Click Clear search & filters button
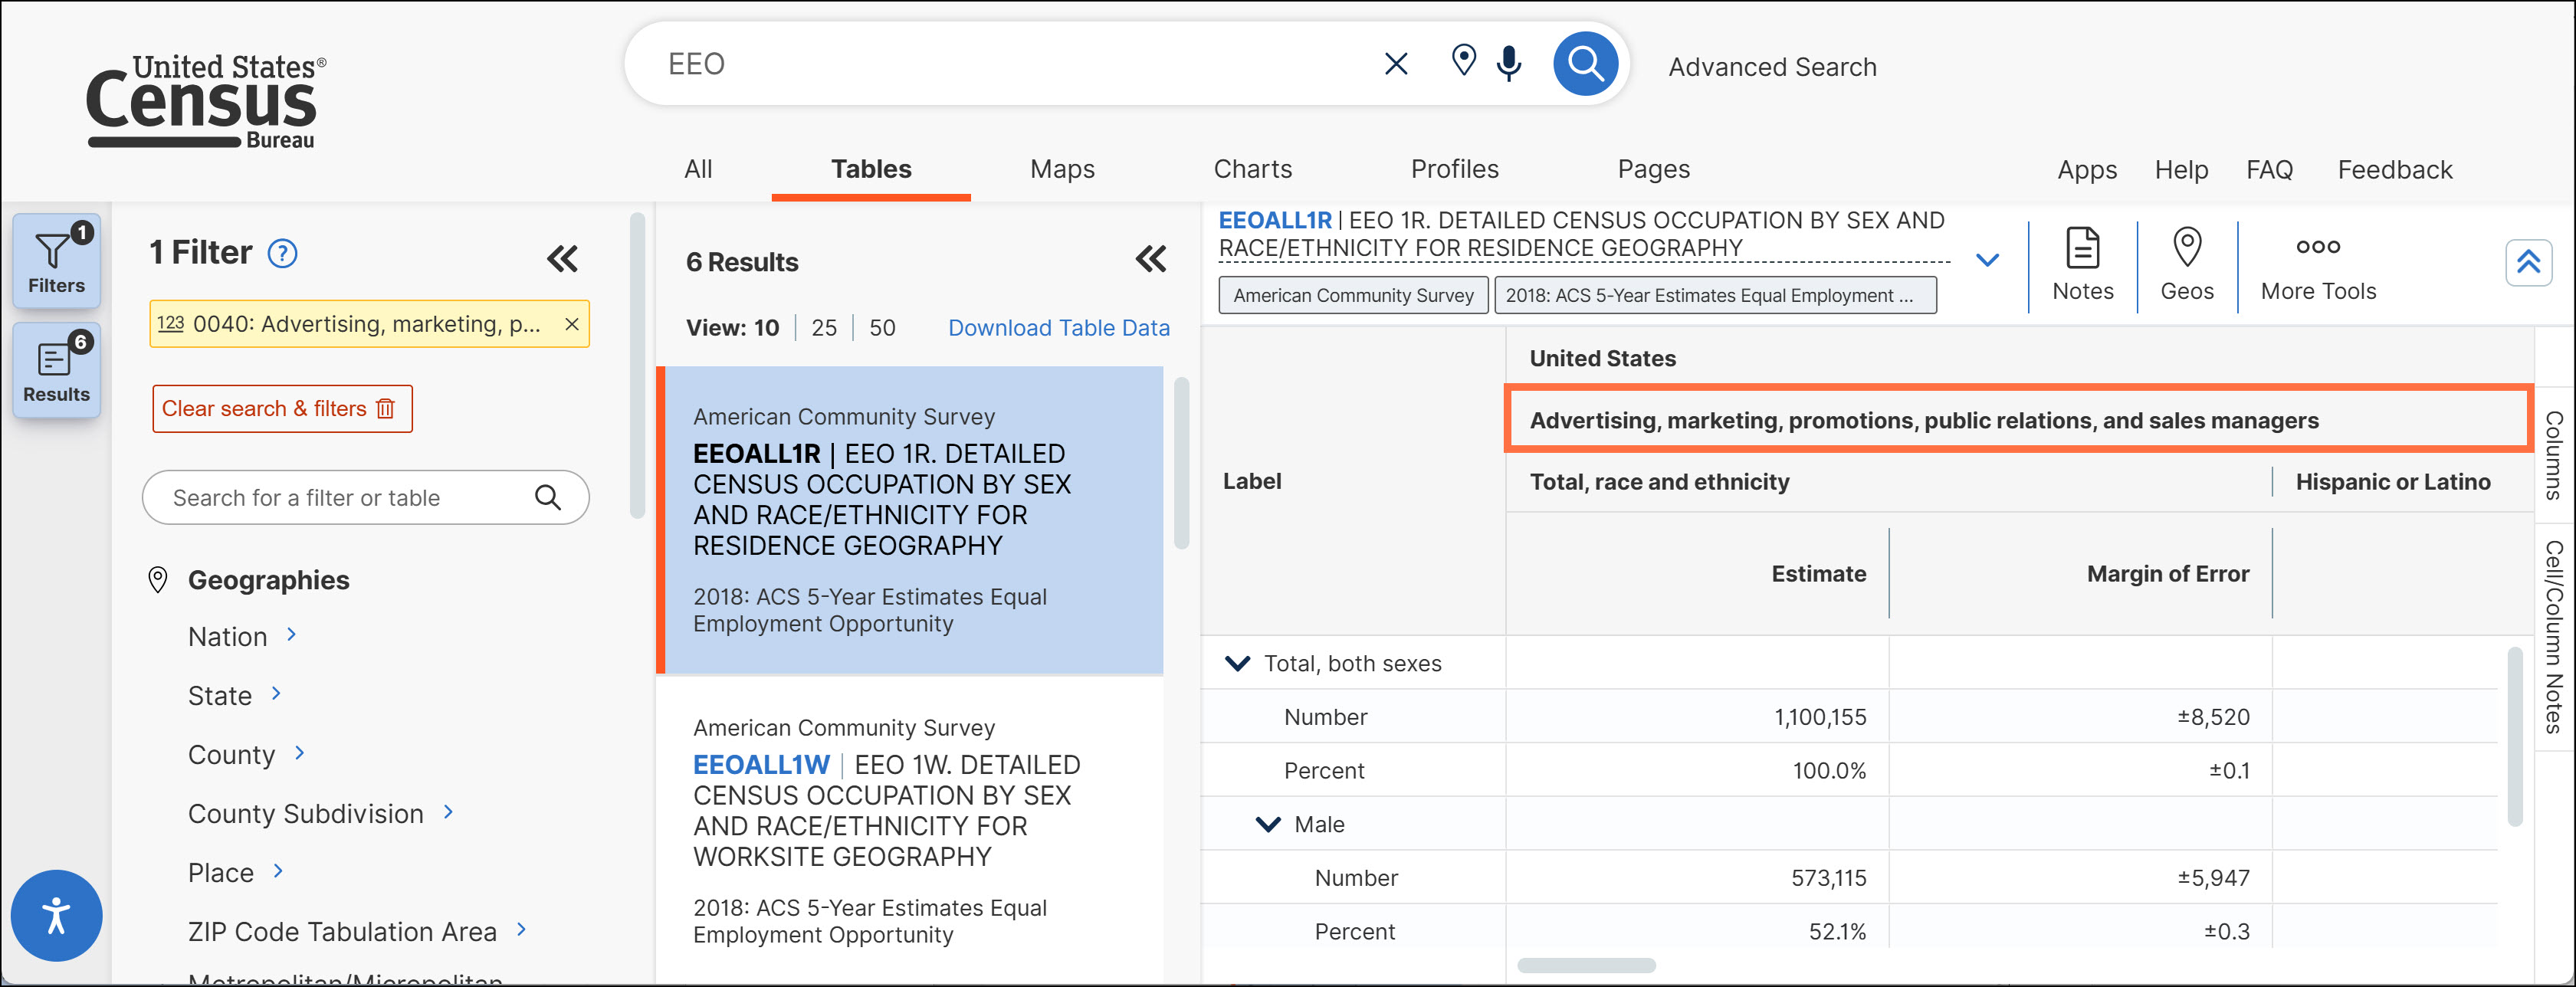 click(282, 409)
